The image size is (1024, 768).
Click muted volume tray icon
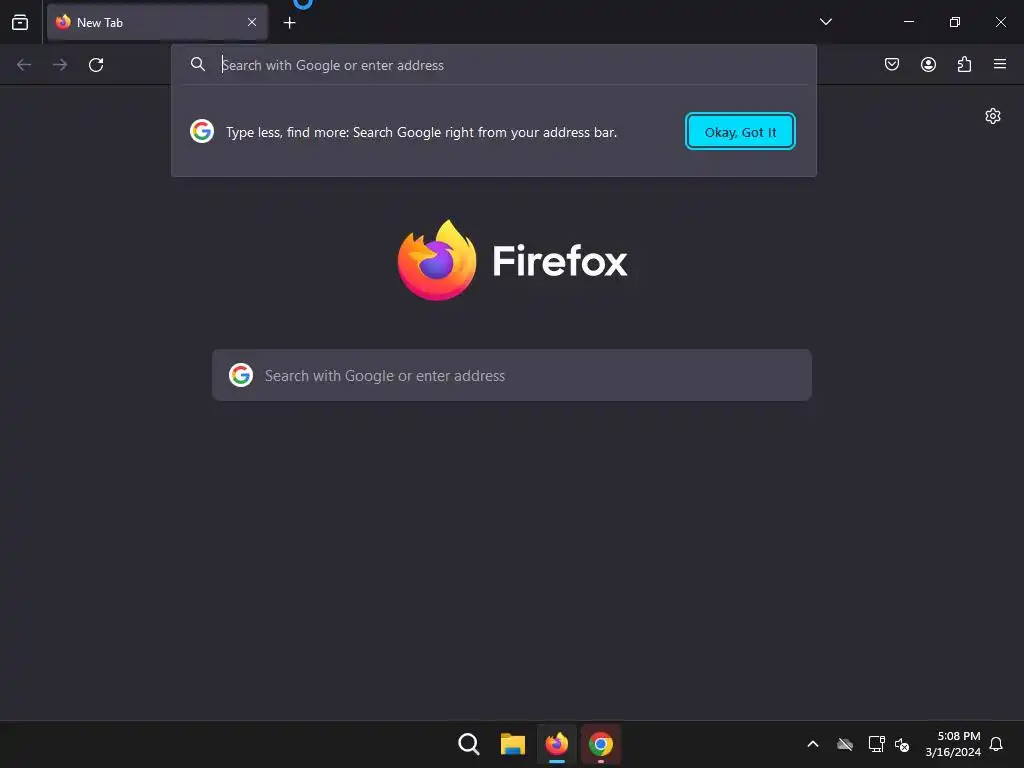pos(902,744)
